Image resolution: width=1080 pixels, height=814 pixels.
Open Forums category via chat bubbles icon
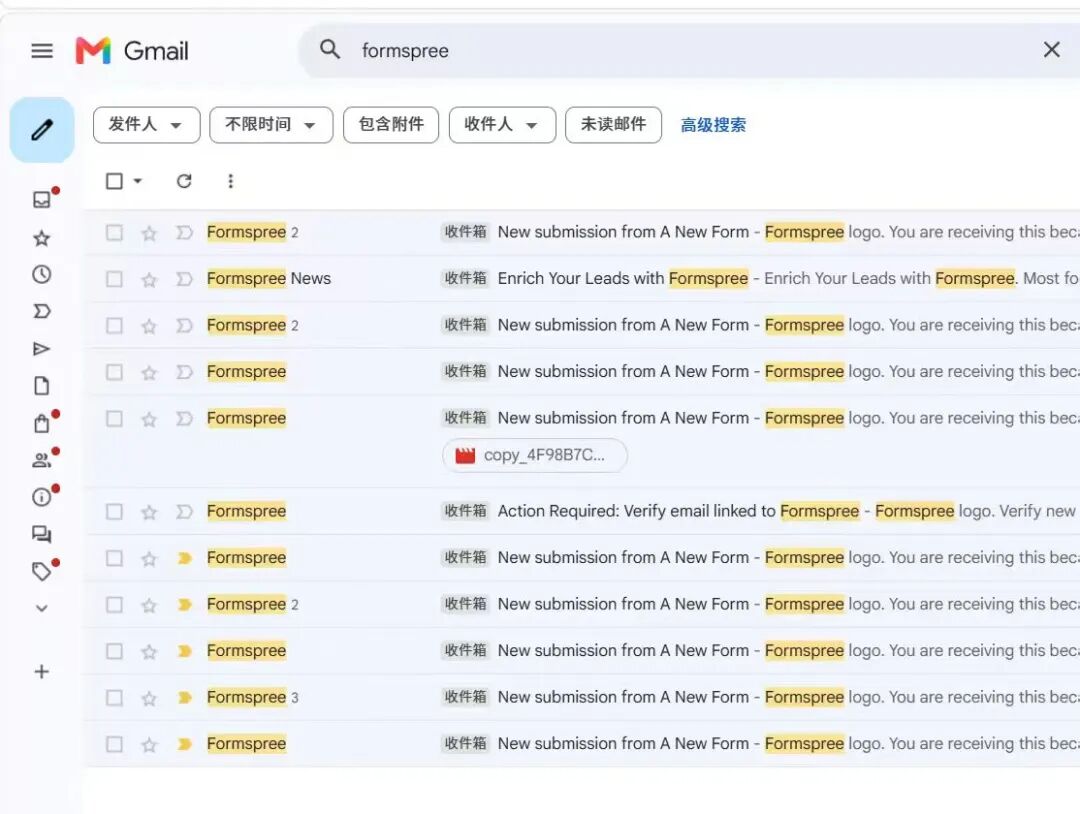[42, 534]
